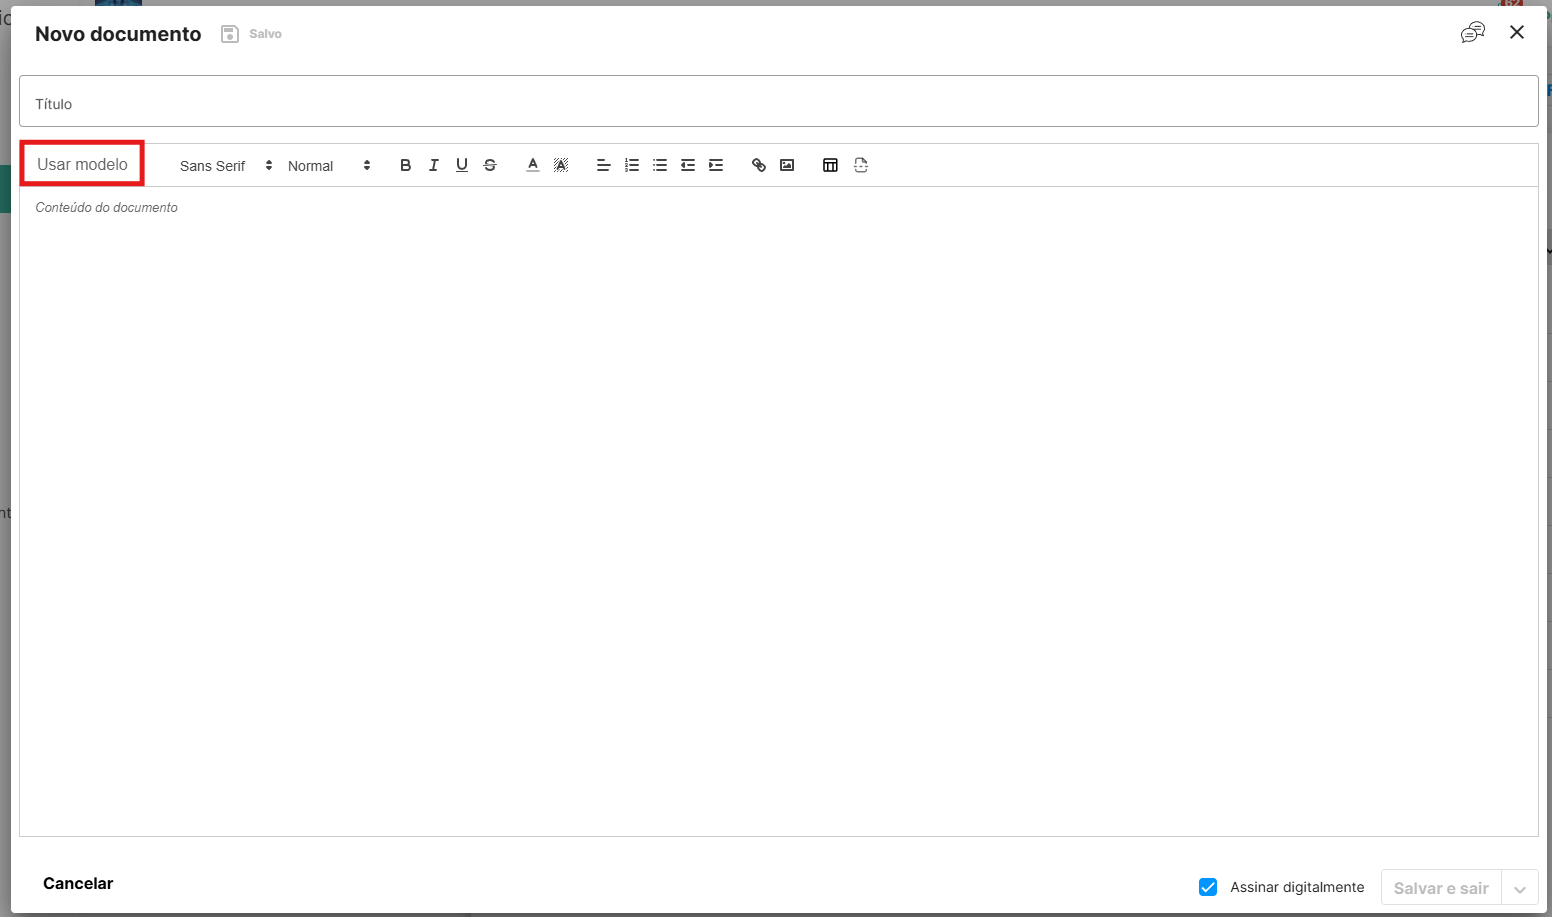This screenshot has height=917, width=1552.
Task: Apply strikethrough formatting
Action: tap(490, 165)
